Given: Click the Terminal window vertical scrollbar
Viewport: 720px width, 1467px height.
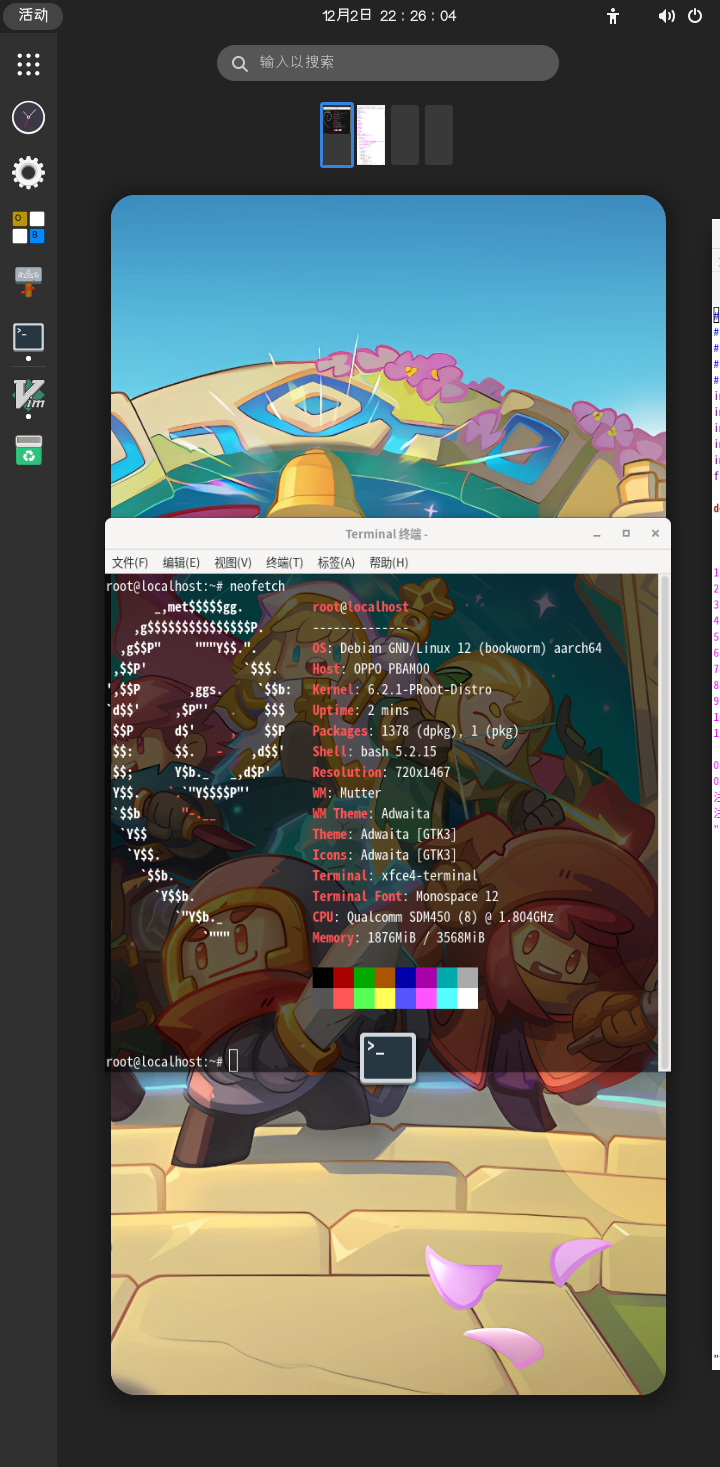Looking at the screenshot, I should (665, 822).
